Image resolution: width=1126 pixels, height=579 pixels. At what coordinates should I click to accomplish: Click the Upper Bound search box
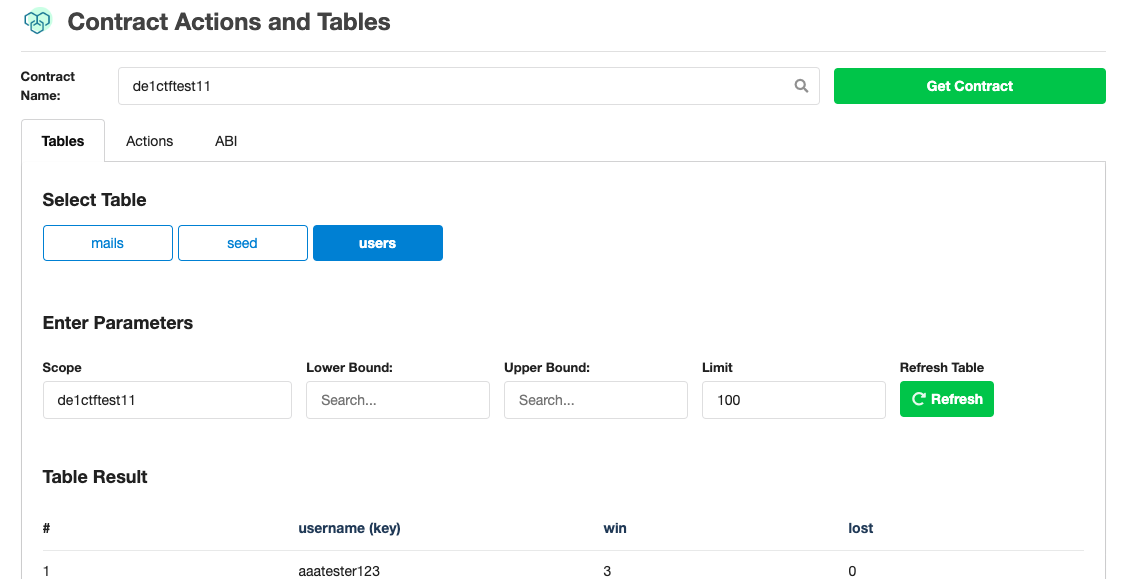(595, 400)
